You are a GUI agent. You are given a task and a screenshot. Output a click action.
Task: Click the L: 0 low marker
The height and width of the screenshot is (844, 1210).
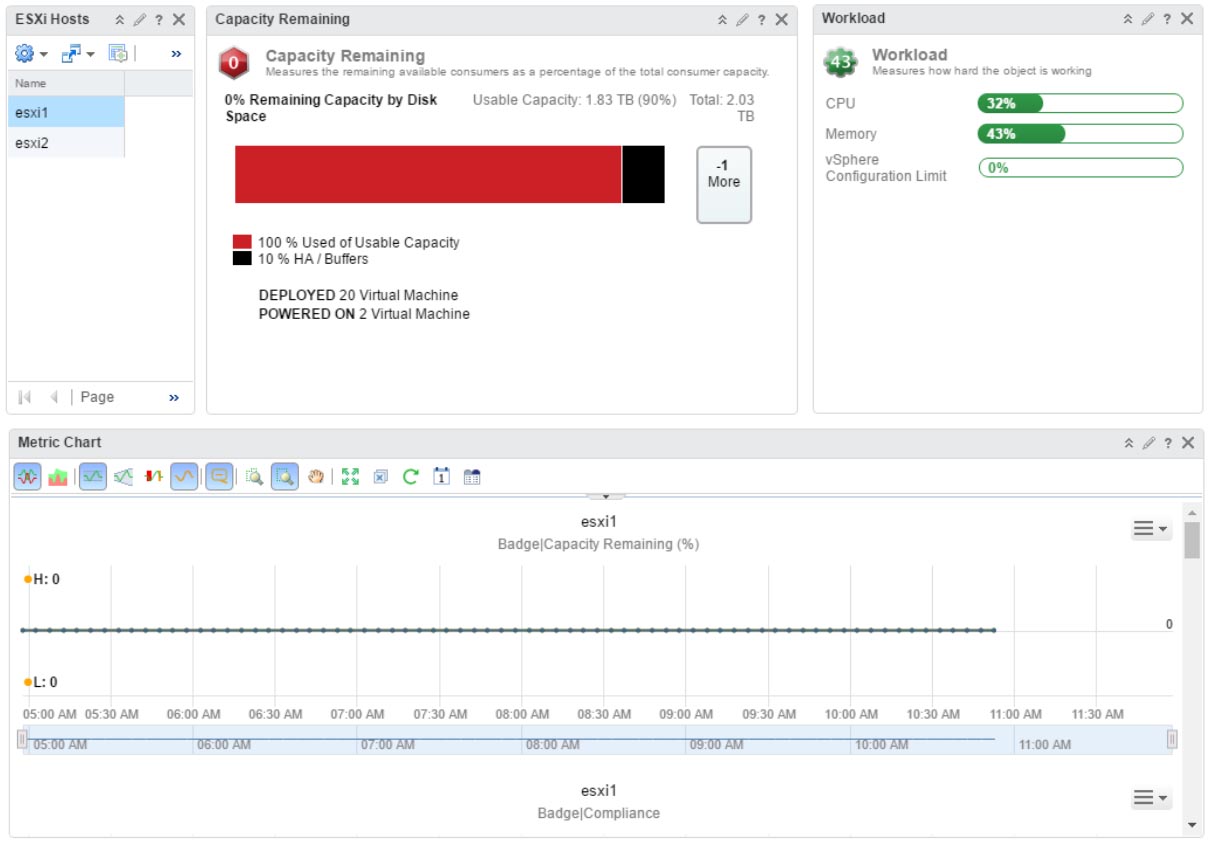tap(41, 682)
